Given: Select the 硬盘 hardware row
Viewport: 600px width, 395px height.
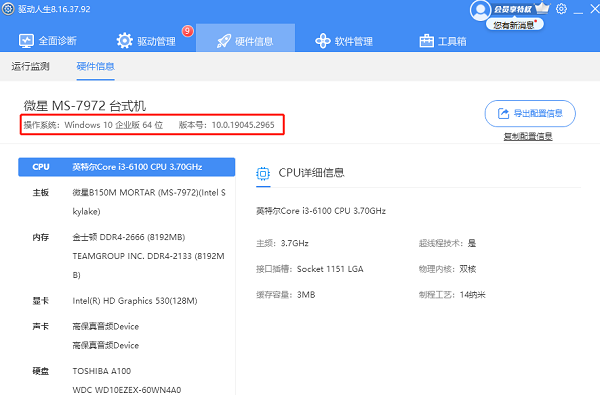Looking at the screenshot, I should 127,380.
